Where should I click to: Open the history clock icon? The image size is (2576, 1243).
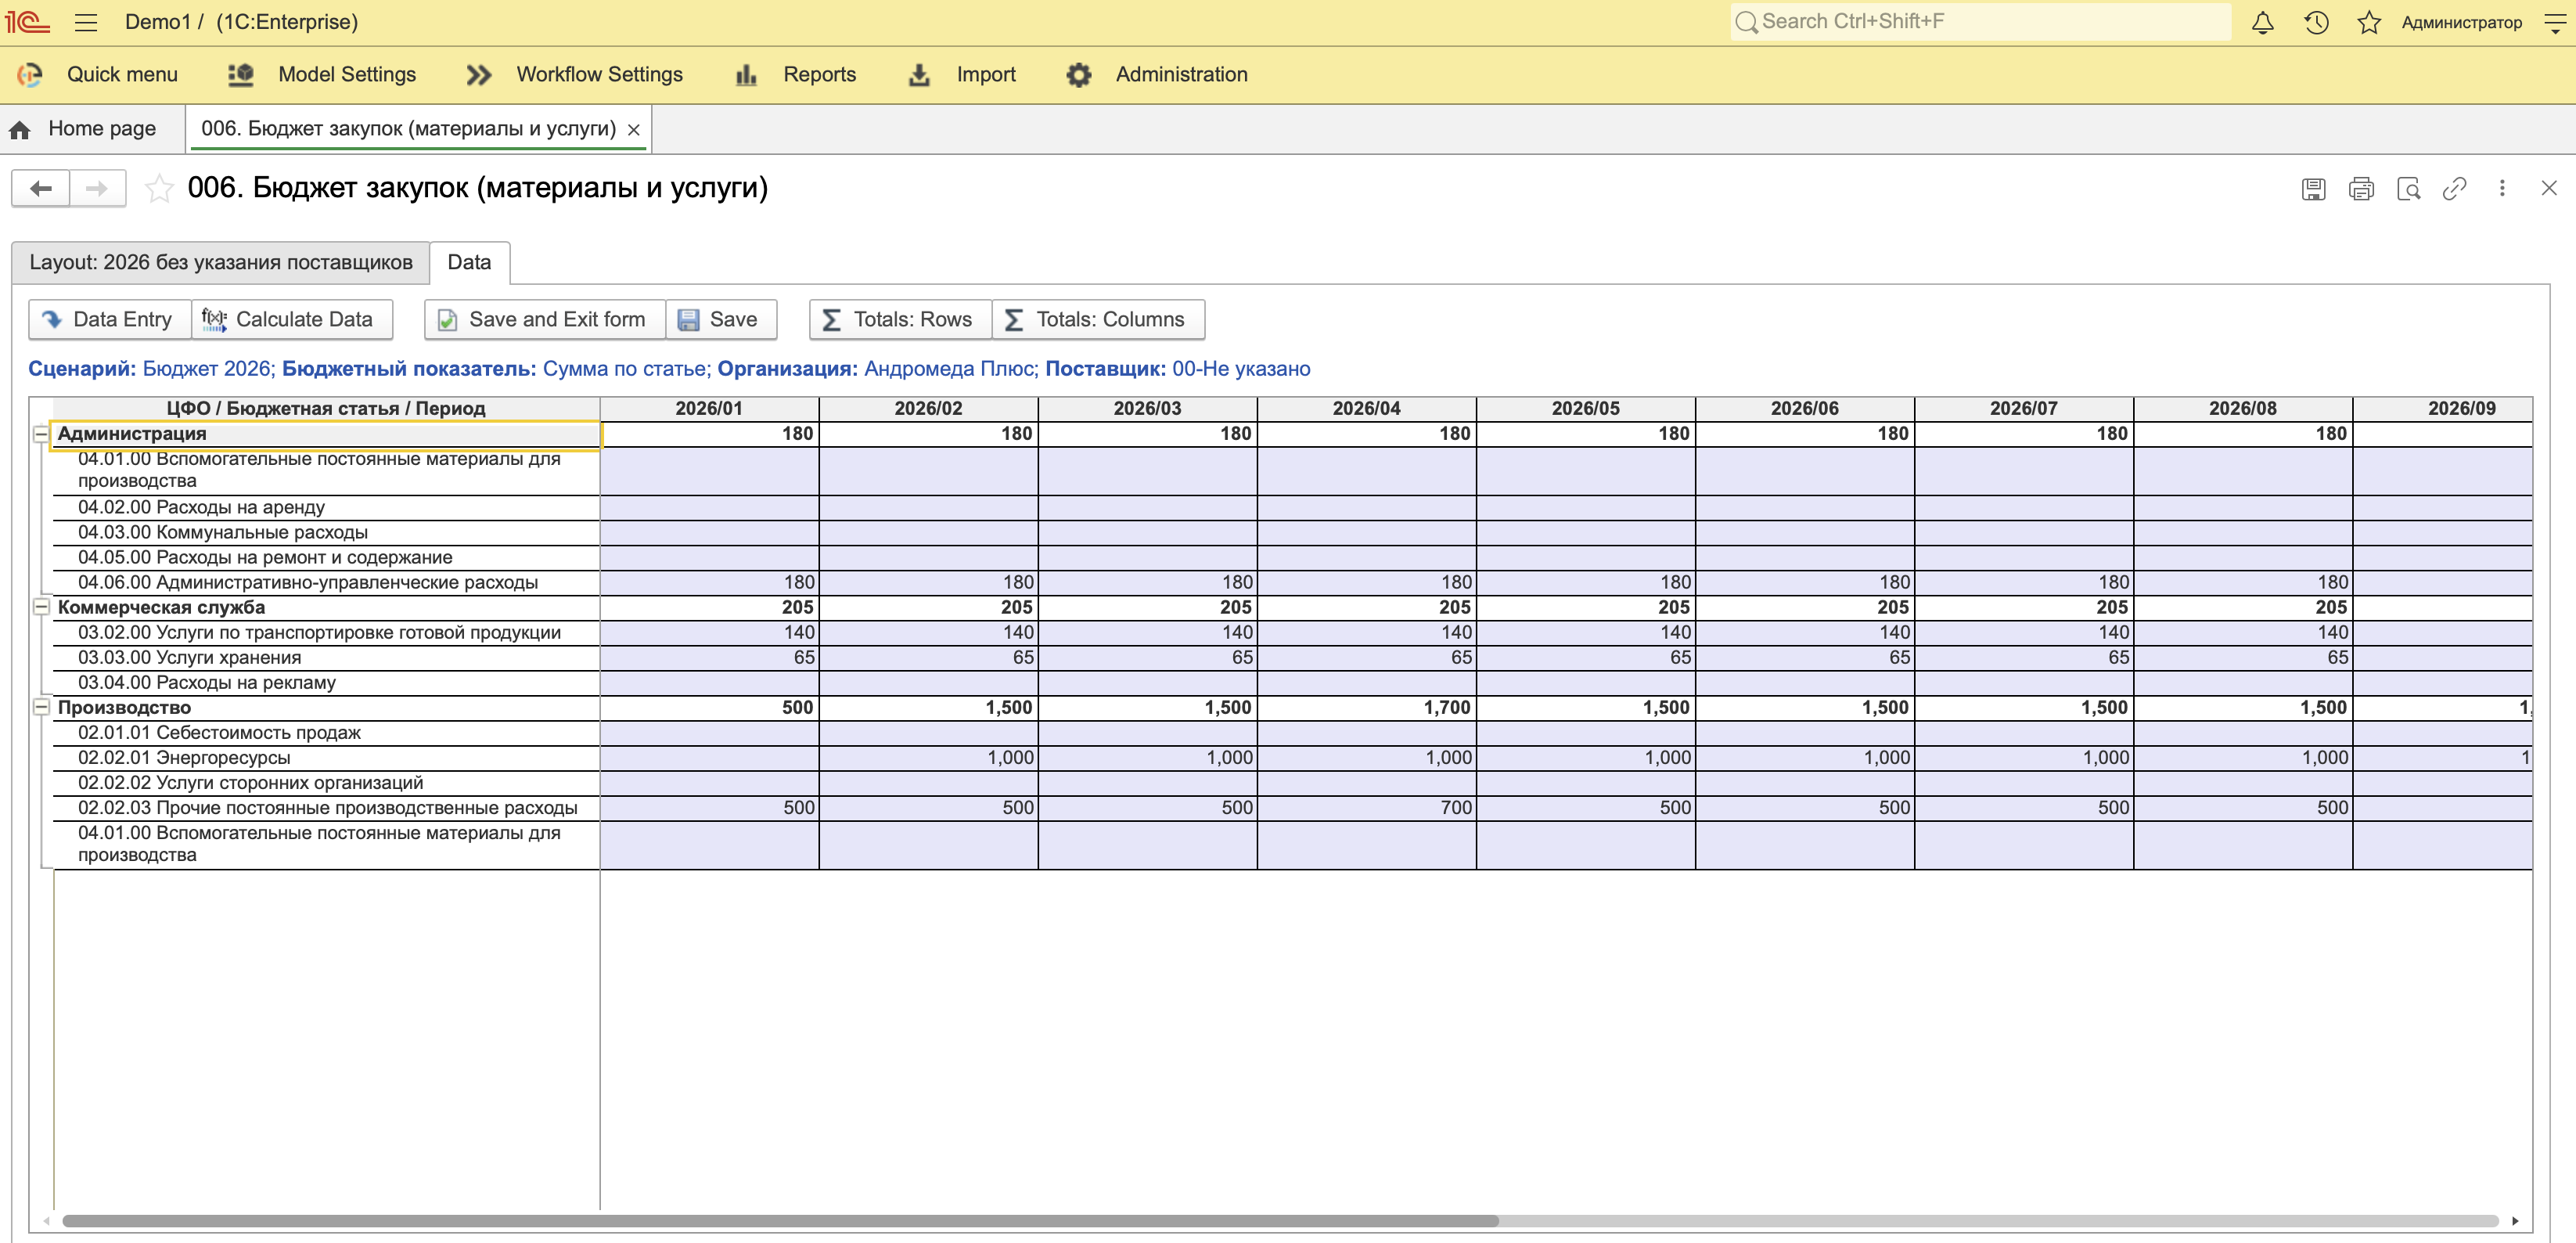point(2316,22)
